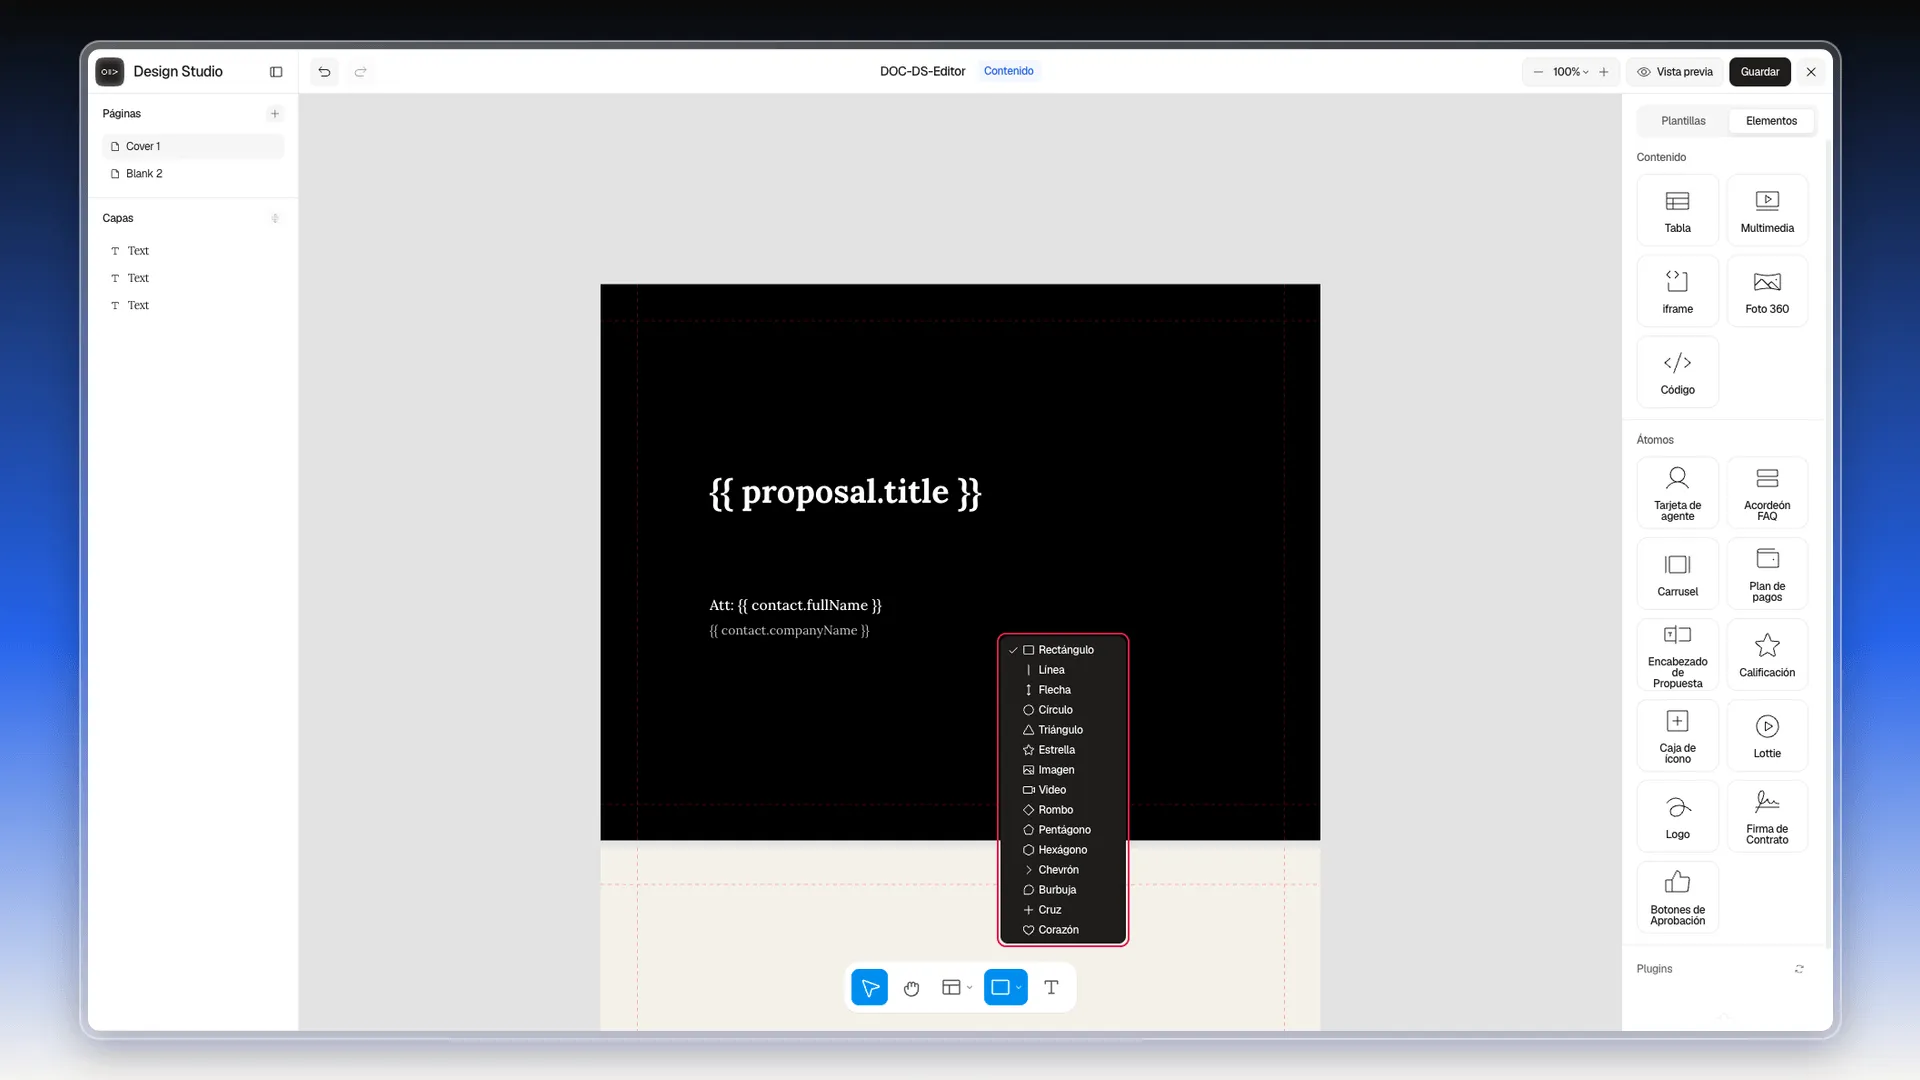This screenshot has height=1080, width=1920.
Task: Choose Hexágono from the shape menu
Action: 1063,850
